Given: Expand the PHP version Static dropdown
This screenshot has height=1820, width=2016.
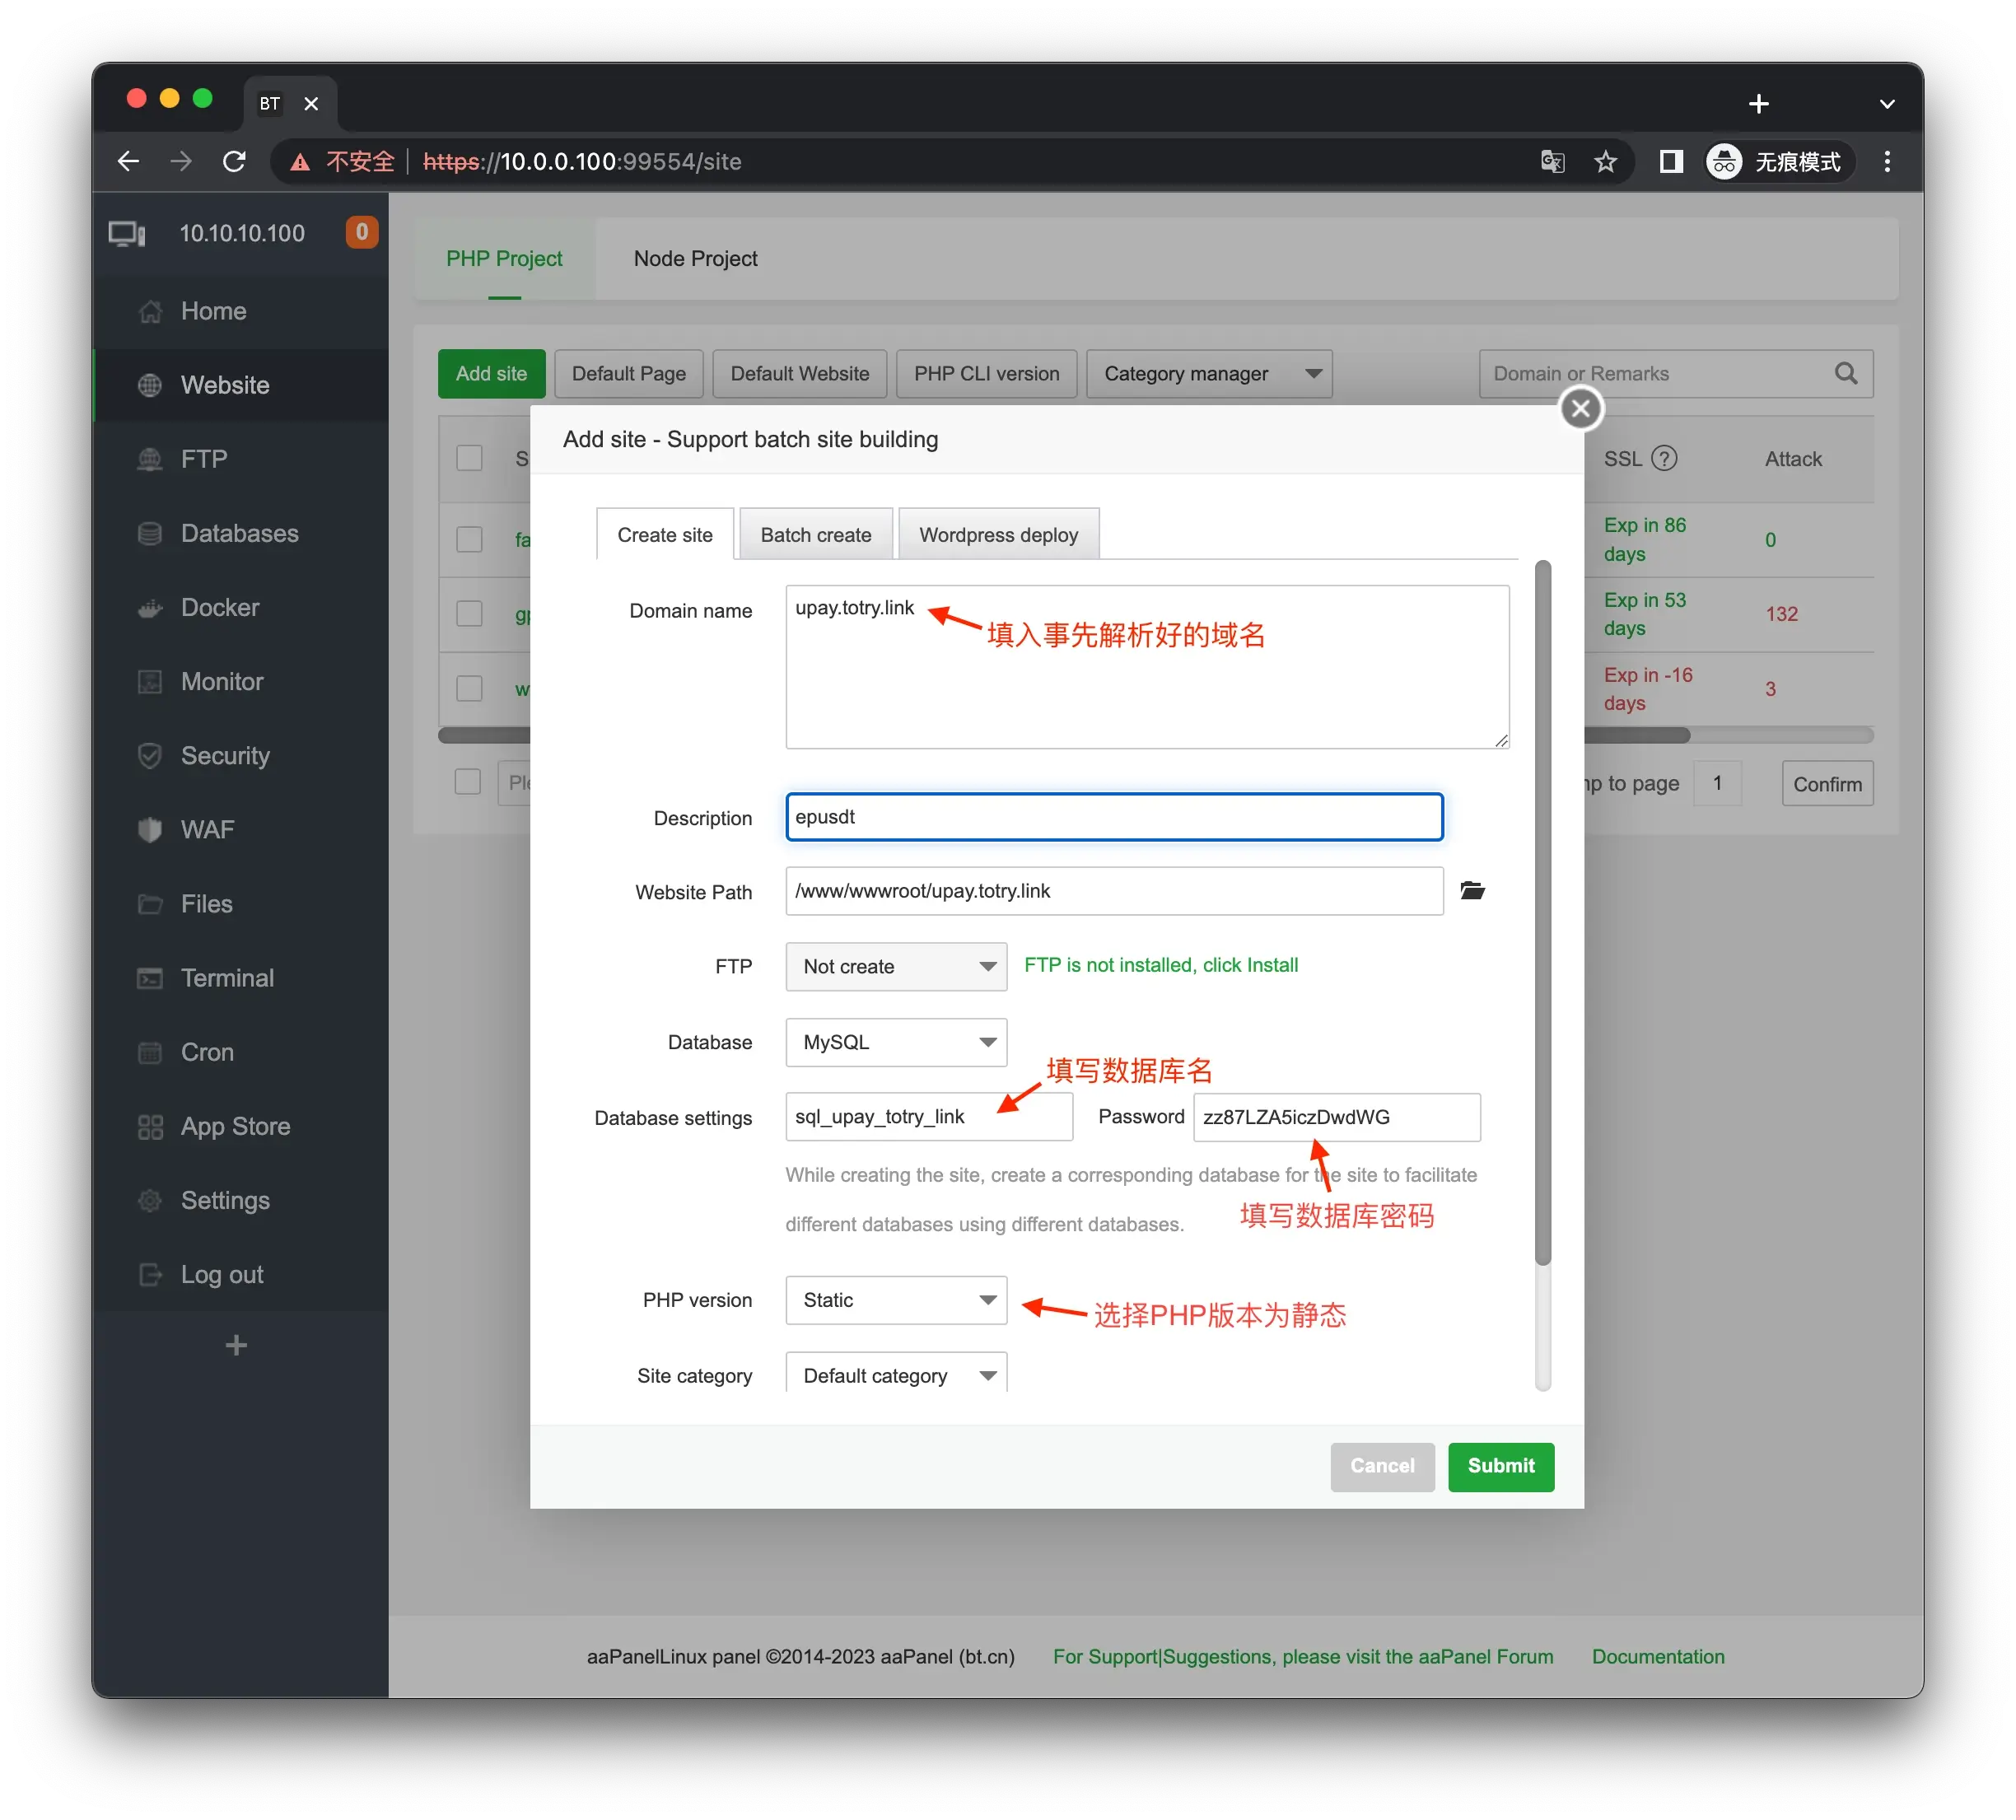Looking at the screenshot, I should (896, 1300).
